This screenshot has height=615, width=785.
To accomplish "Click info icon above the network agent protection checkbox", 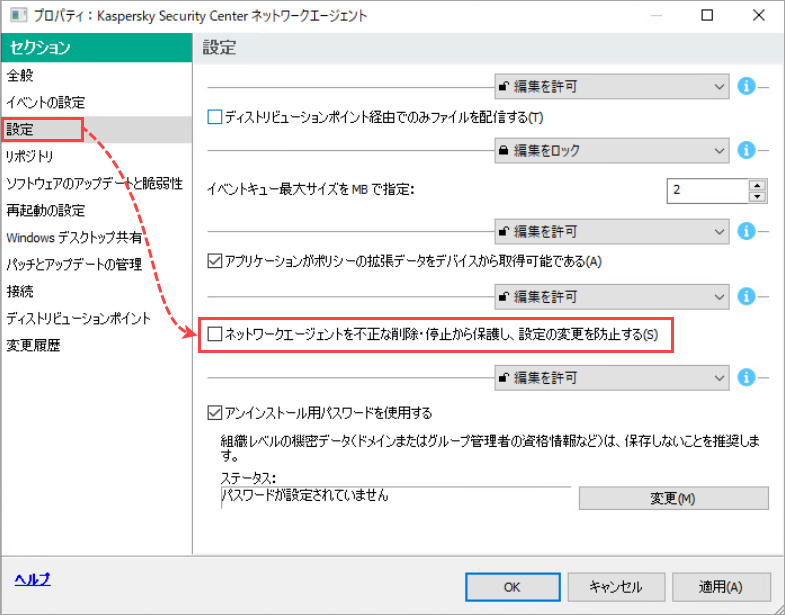I will click(745, 297).
